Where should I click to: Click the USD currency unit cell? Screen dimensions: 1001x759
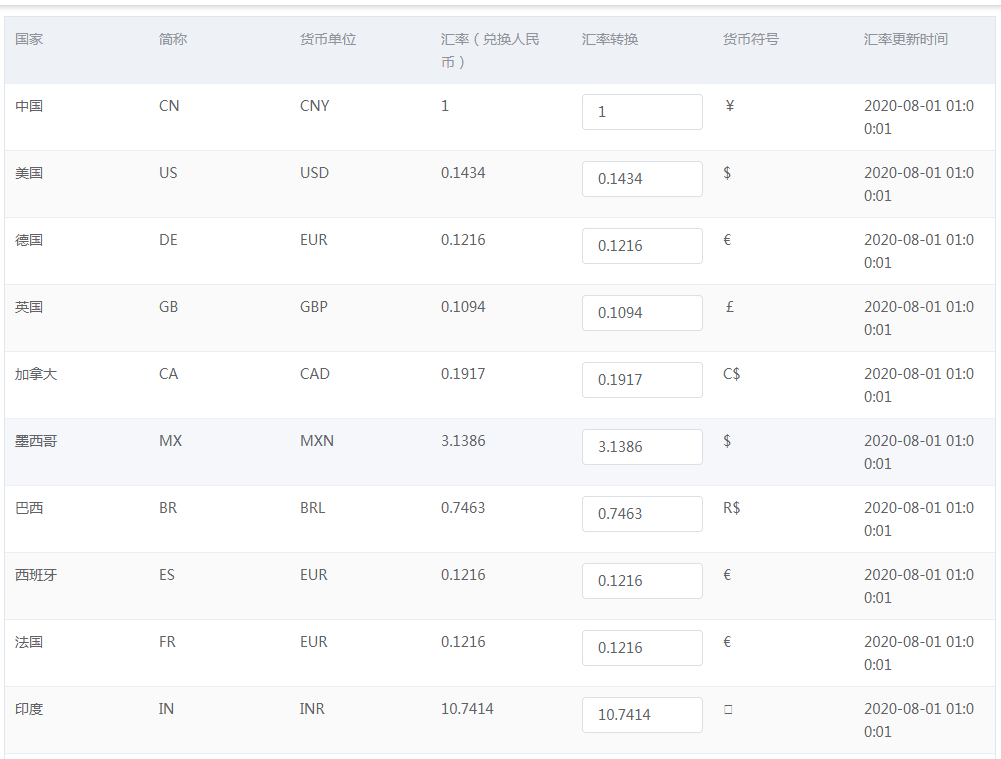[315, 173]
